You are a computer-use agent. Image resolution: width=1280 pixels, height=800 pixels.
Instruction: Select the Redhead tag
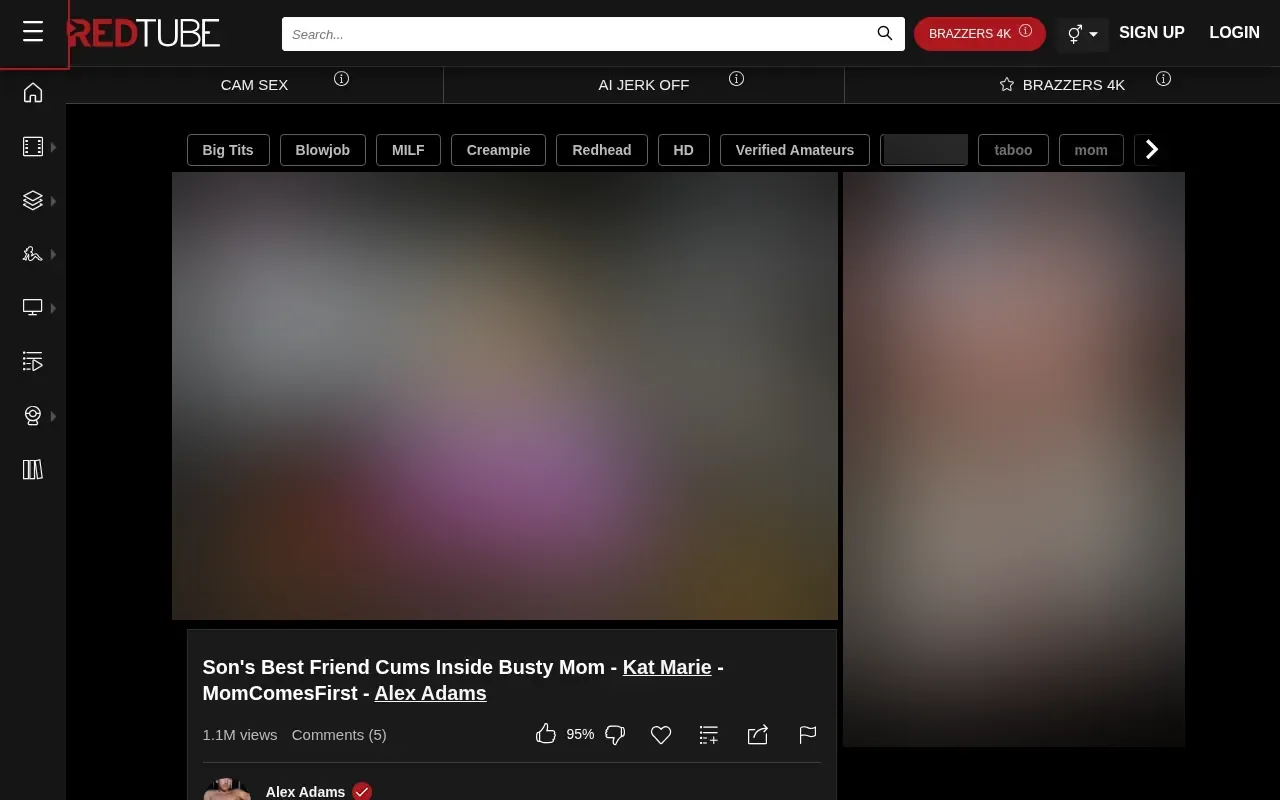(x=602, y=150)
